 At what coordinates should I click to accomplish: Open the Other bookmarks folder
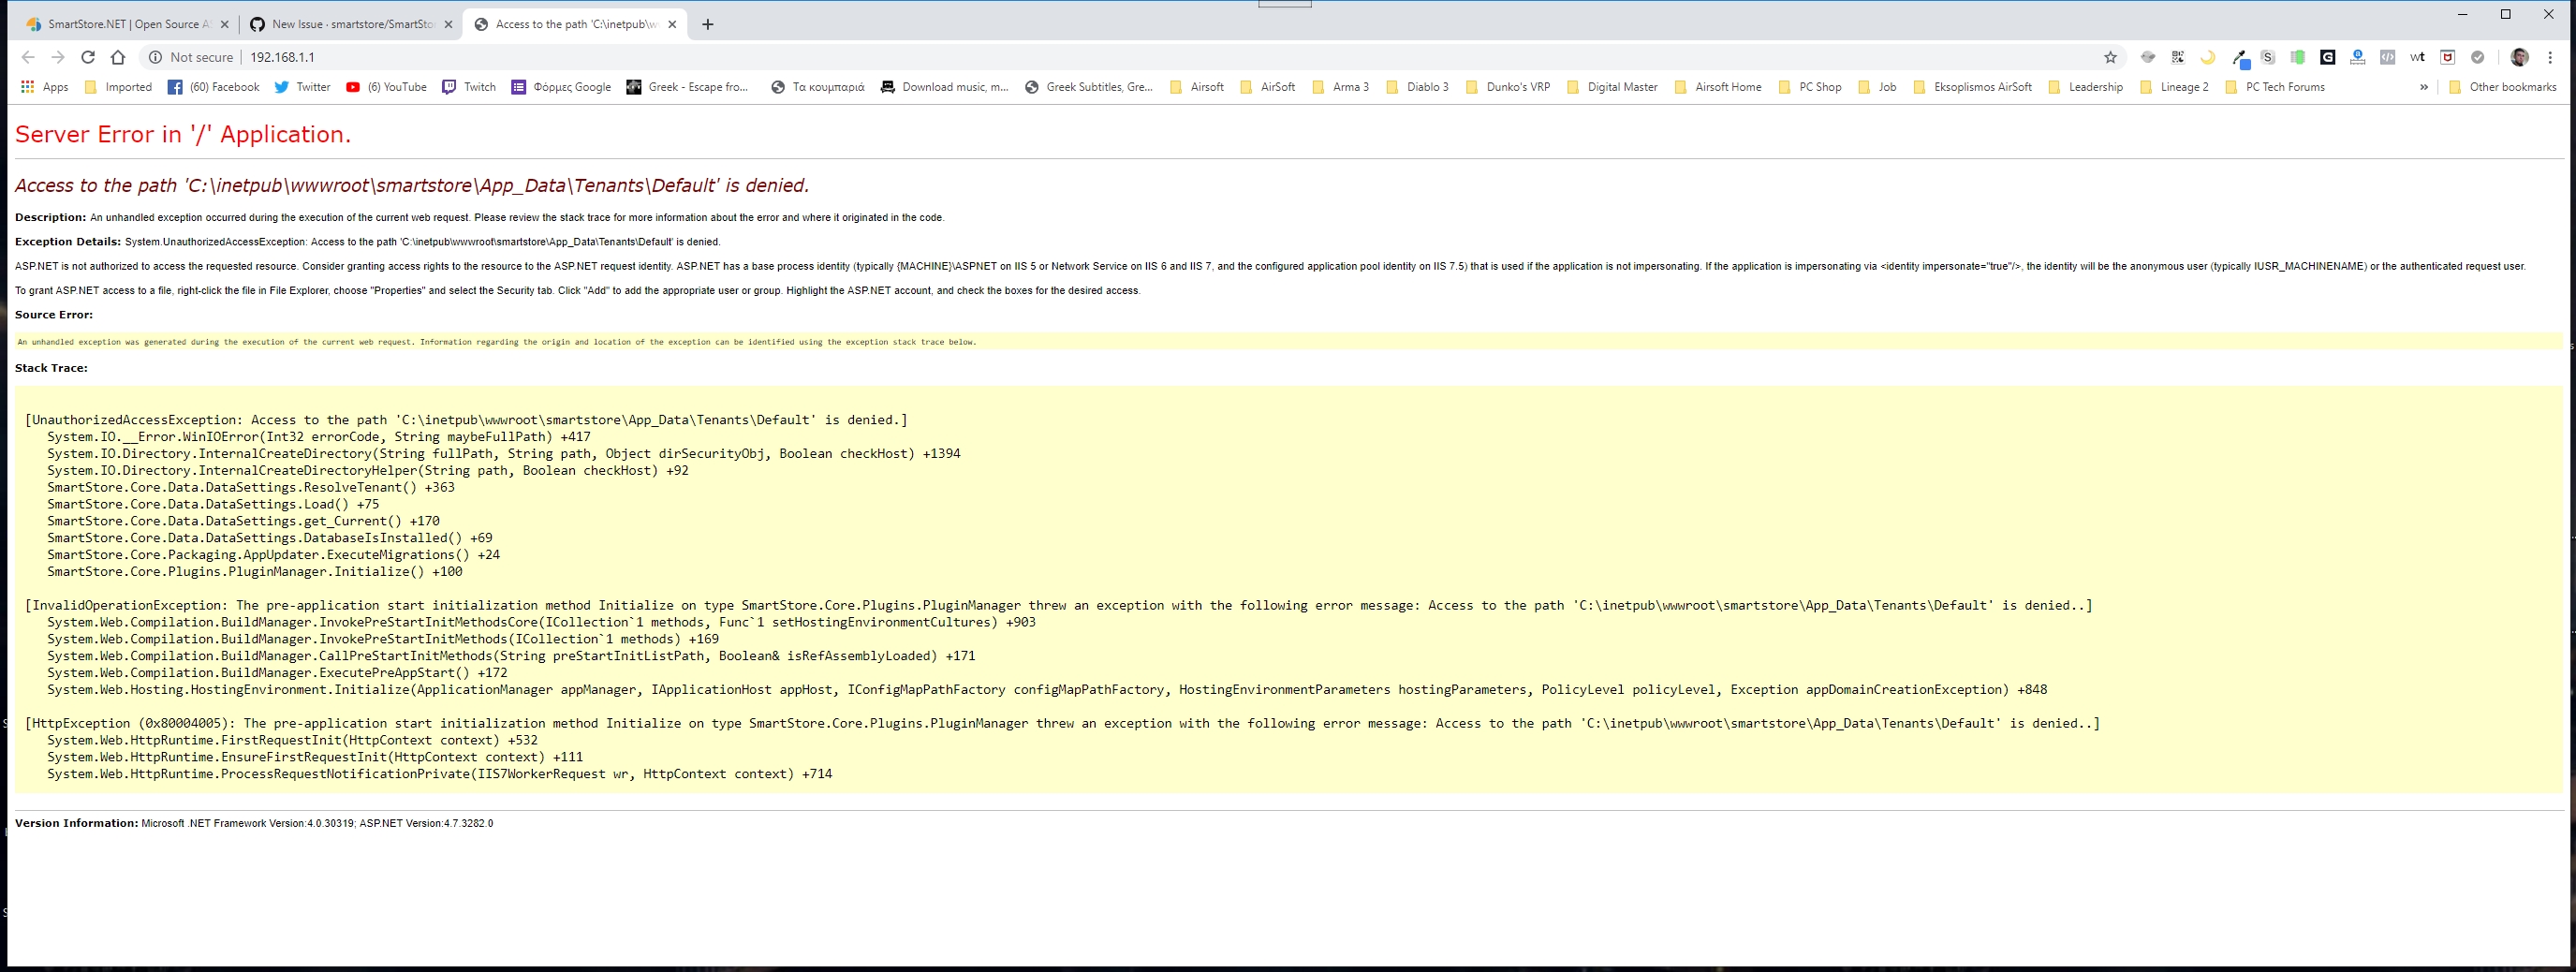[2502, 87]
